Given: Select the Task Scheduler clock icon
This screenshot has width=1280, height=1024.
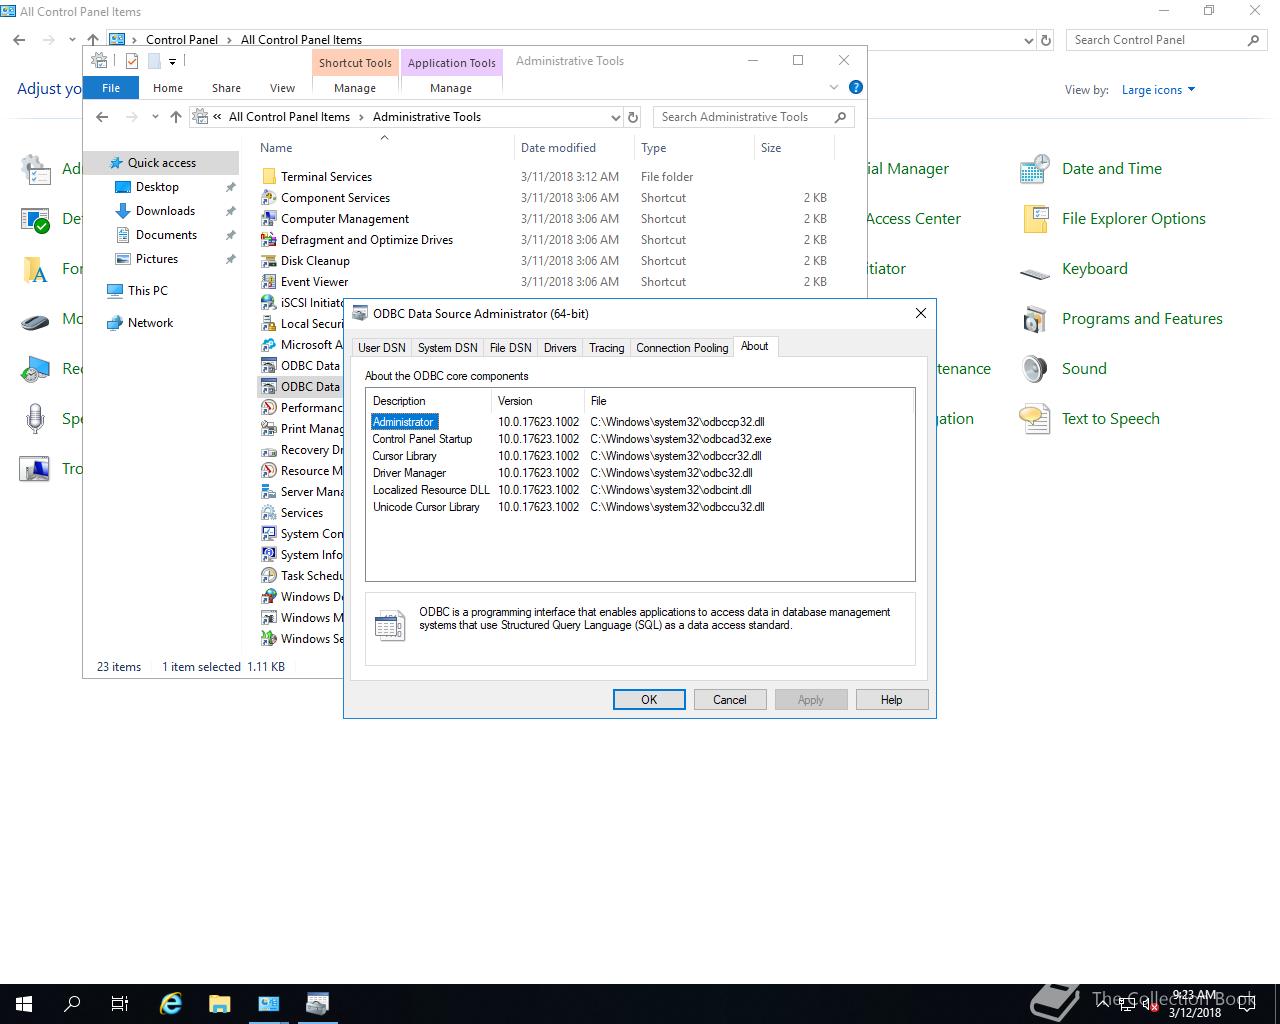Looking at the screenshot, I should [x=268, y=576].
